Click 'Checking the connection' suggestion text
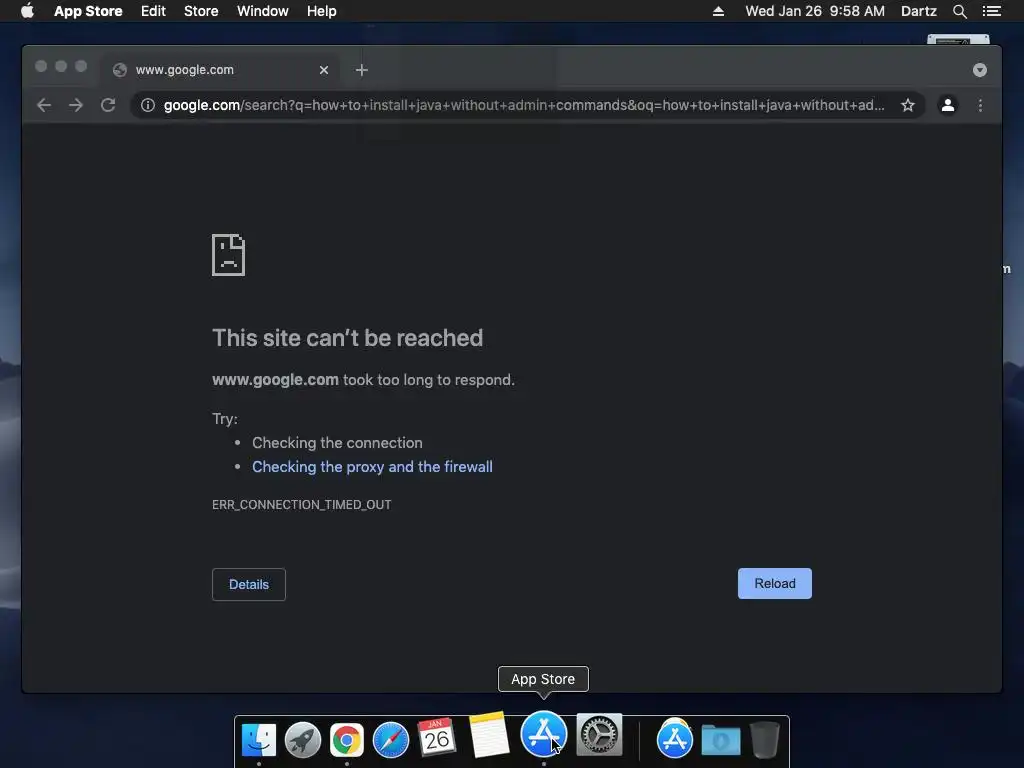This screenshot has height=768, width=1024. click(337, 443)
